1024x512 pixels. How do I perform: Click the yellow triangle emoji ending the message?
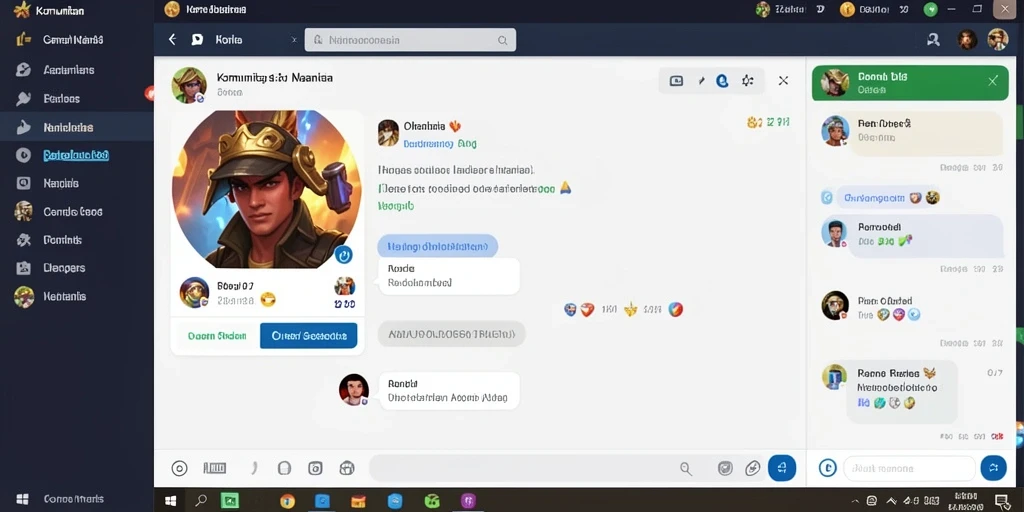[566, 188]
